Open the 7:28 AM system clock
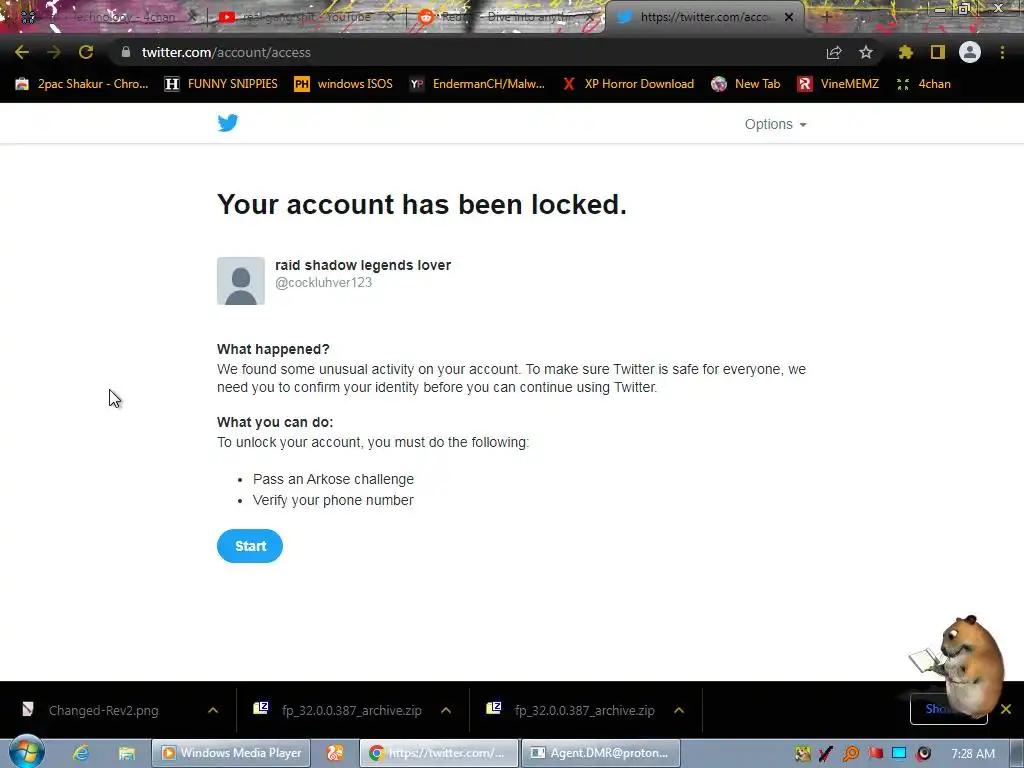1024x768 pixels. pyautogui.click(x=973, y=754)
